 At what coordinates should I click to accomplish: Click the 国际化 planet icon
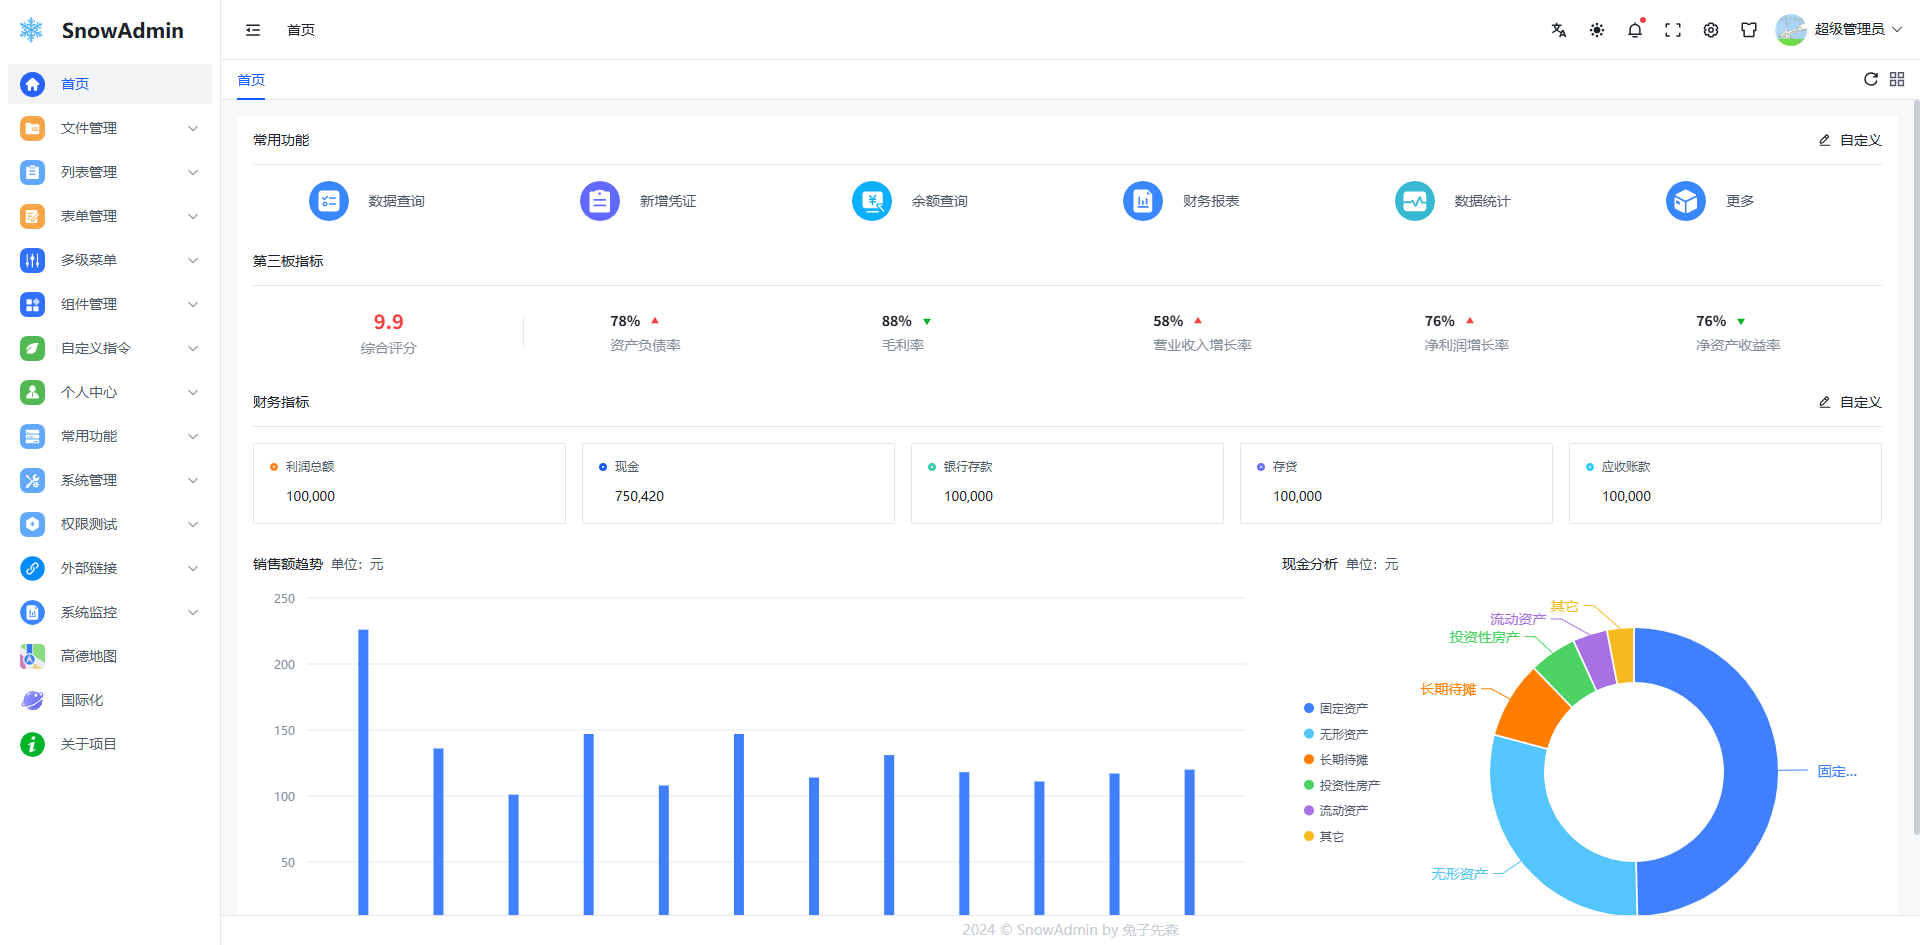click(x=33, y=700)
